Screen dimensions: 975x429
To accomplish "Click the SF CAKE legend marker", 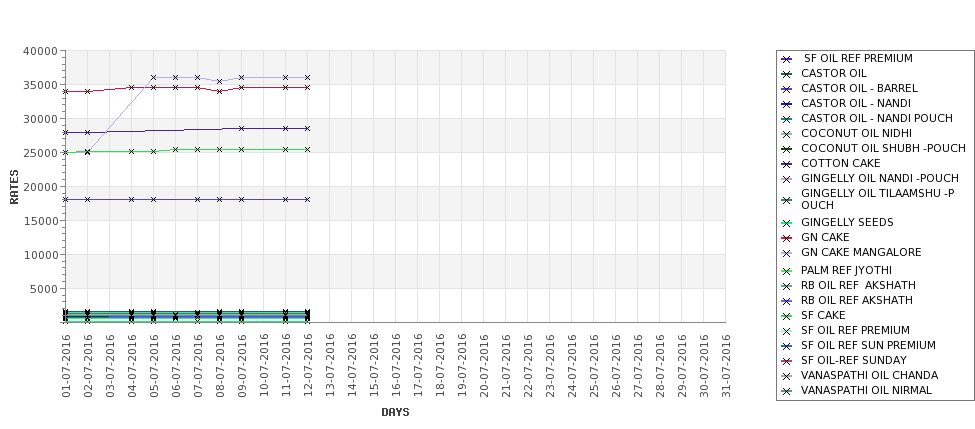I will 787,316.
